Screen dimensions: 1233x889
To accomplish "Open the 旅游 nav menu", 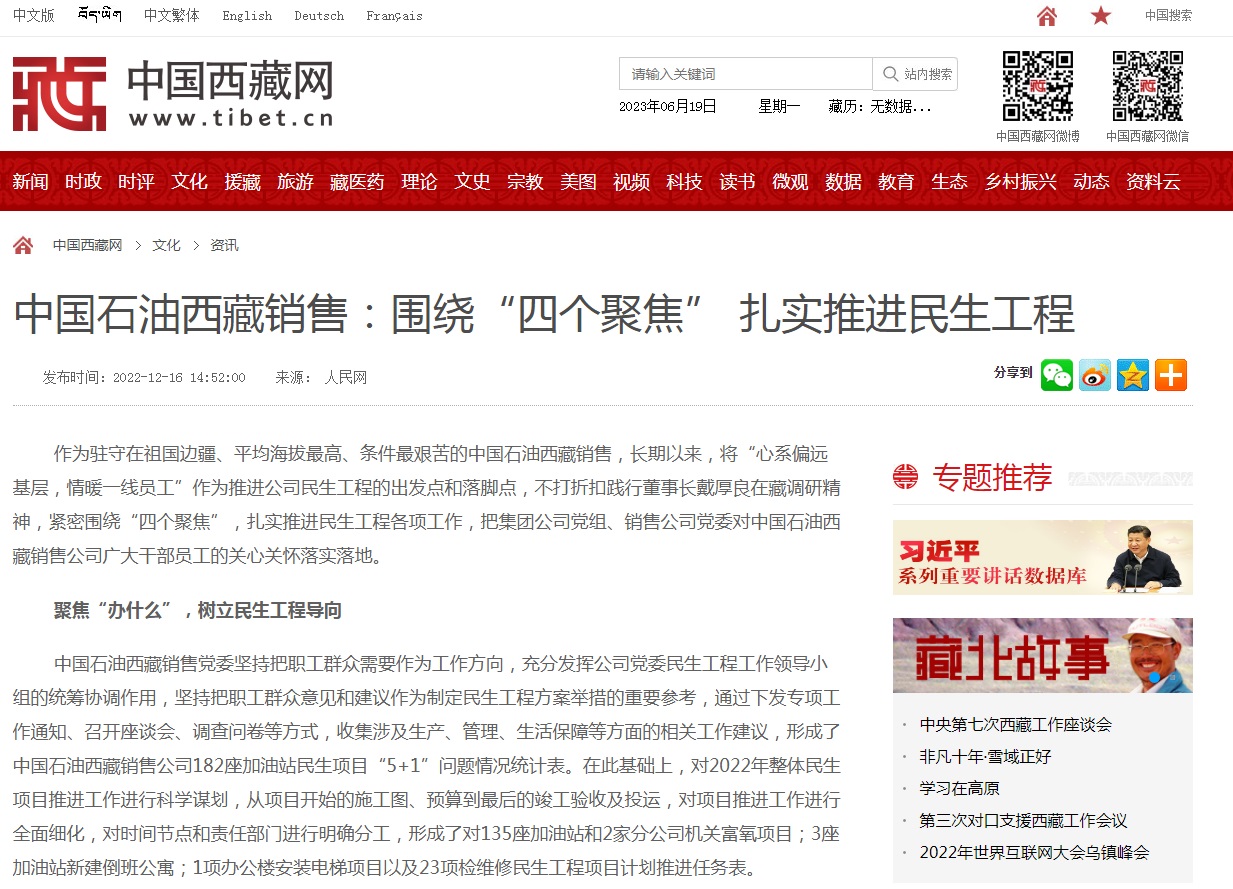I will pos(296,181).
